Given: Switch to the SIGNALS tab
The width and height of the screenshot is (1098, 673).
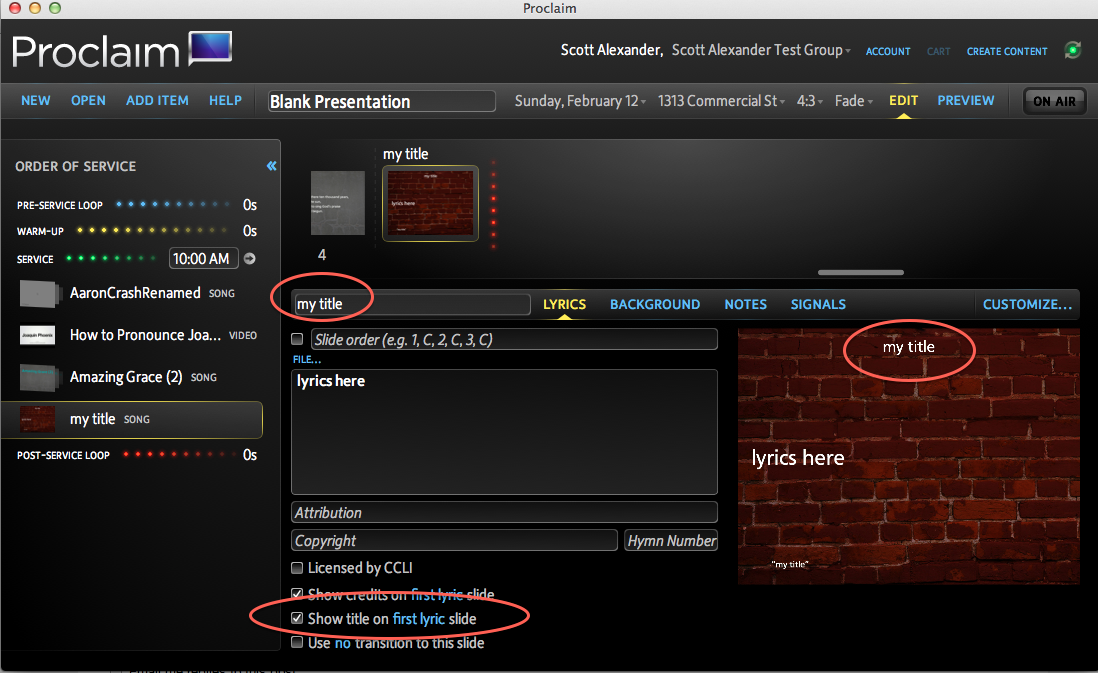Looking at the screenshot, I should [x=818, y=305].
